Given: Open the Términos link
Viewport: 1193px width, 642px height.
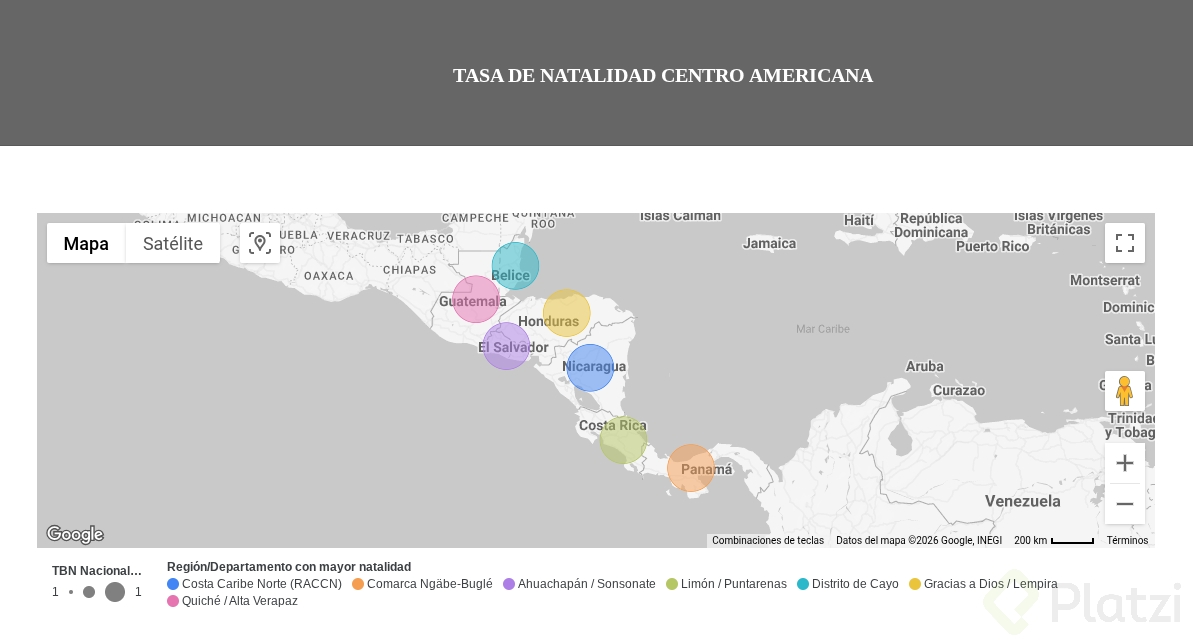Looking at the screenshot, I should pos(1127,540).
